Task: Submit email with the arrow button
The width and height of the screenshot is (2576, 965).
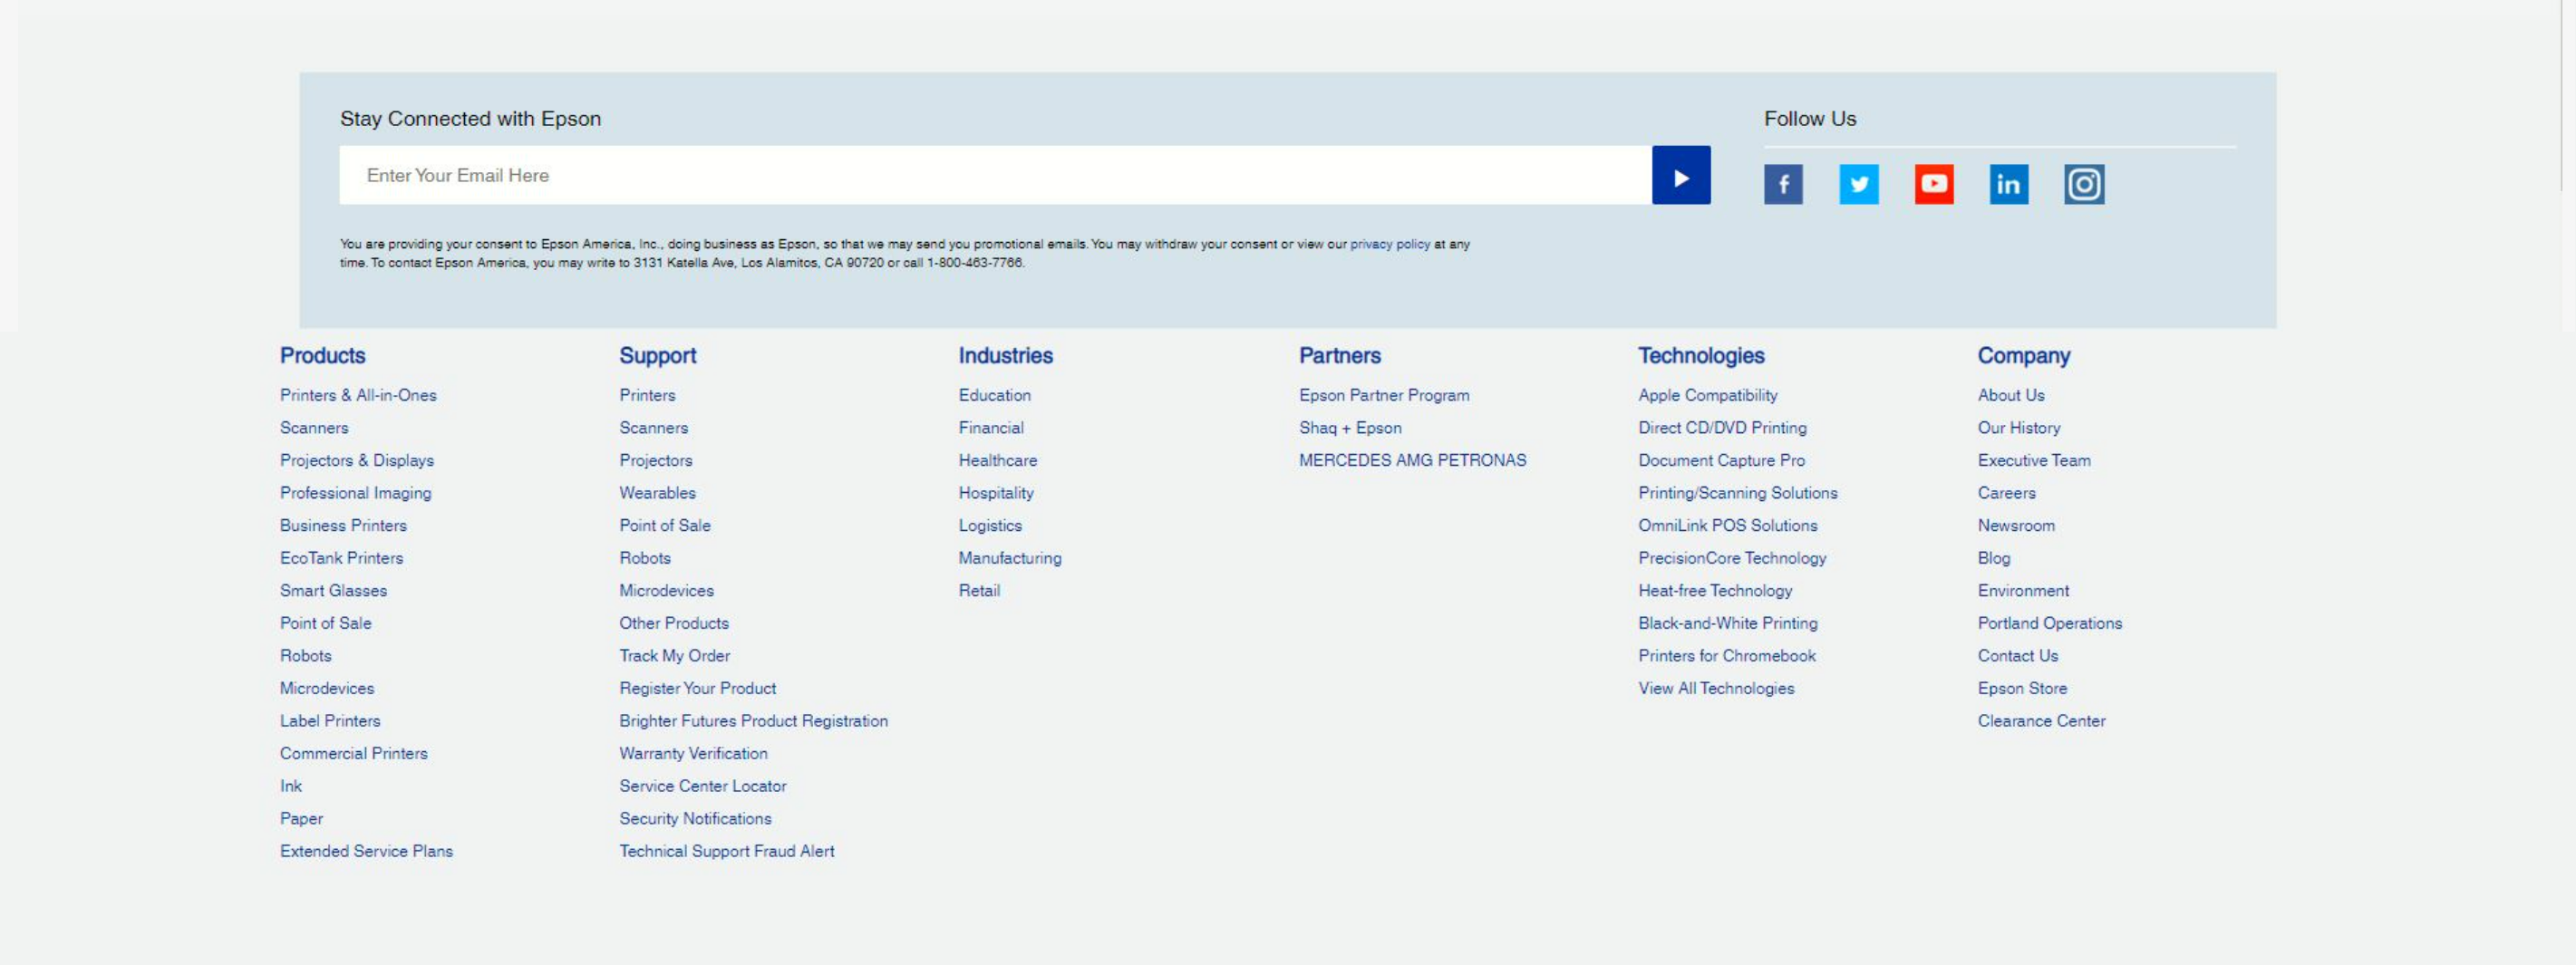Action: (x=1681, y=176)
